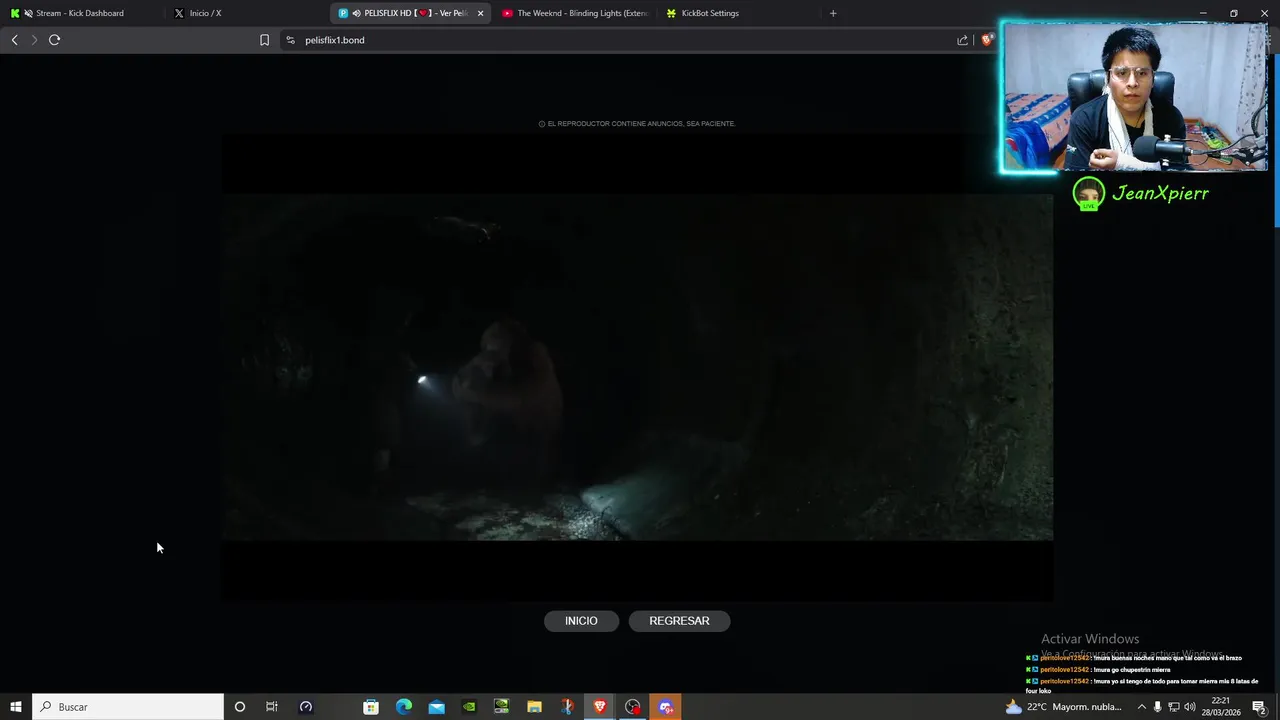
Task: Open File Explorer from the taskbar
Action: pos(534,707)
